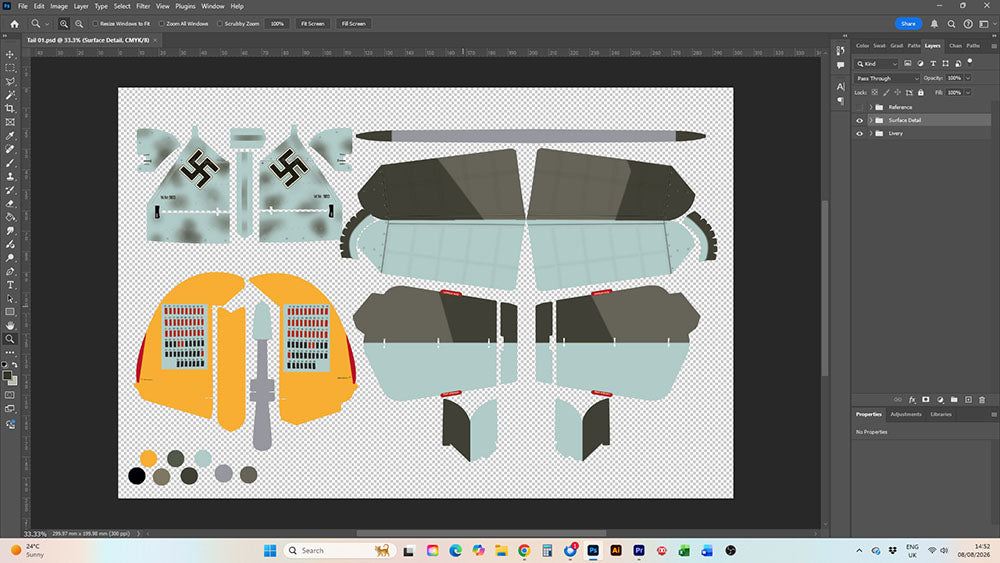Toggle Quick Mask mode

coord(10,395)
